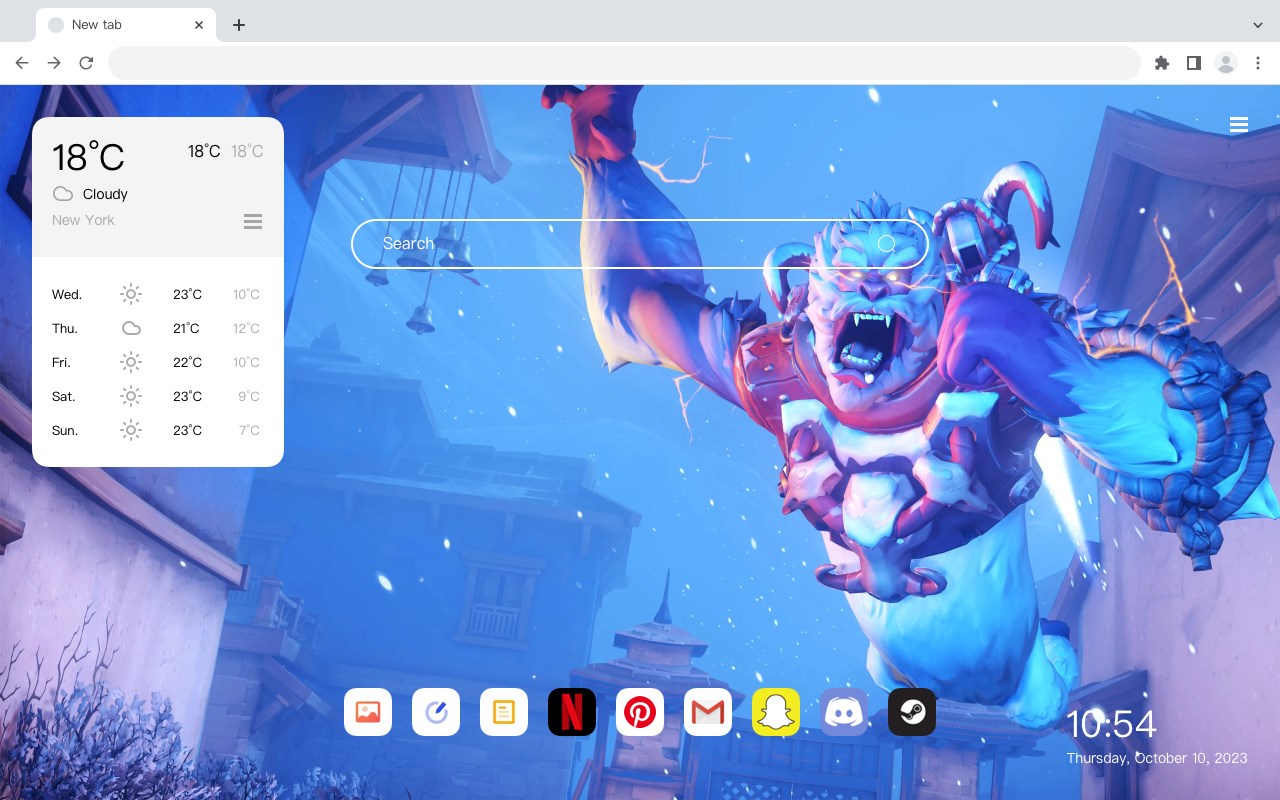
Task: Open Chrome's three-dot menu
Action: coord(1258,63)
